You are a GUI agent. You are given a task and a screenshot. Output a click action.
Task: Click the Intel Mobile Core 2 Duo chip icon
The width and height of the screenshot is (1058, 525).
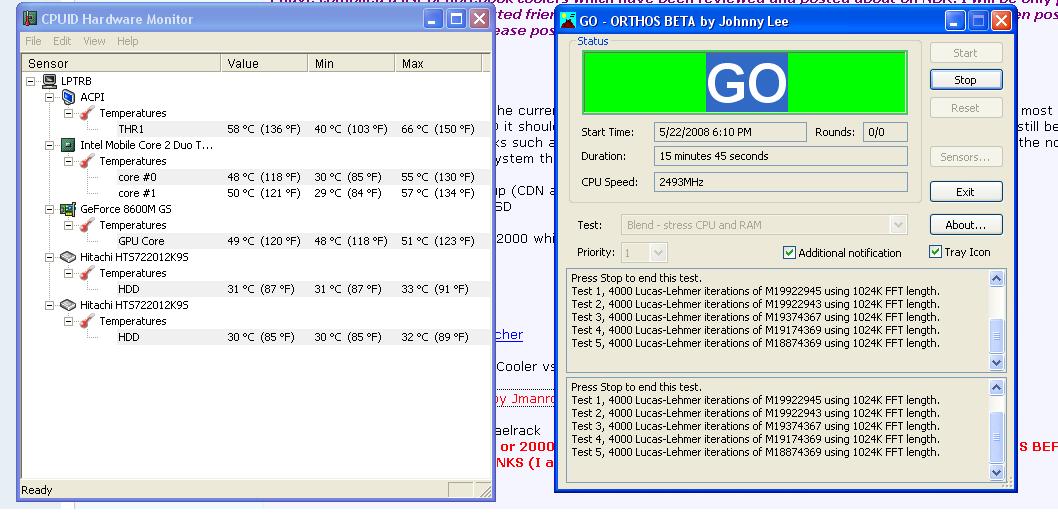(67, 145)
